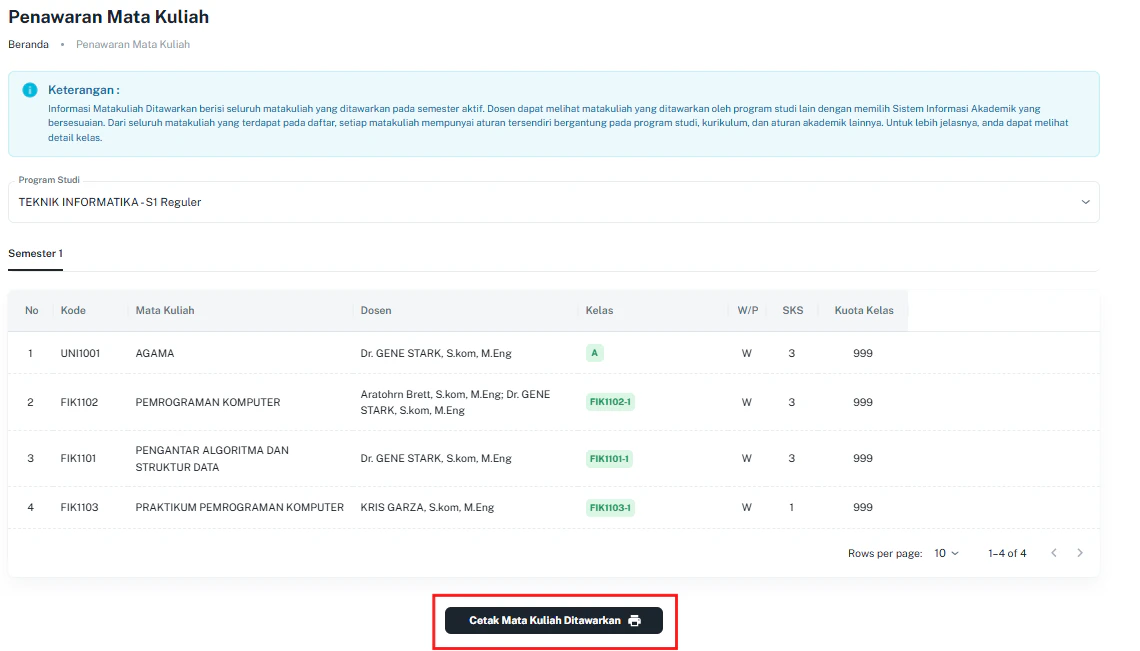Screen dimensions: 1140x651
Task: Click the Dosen column header
Action: [376, 311]
